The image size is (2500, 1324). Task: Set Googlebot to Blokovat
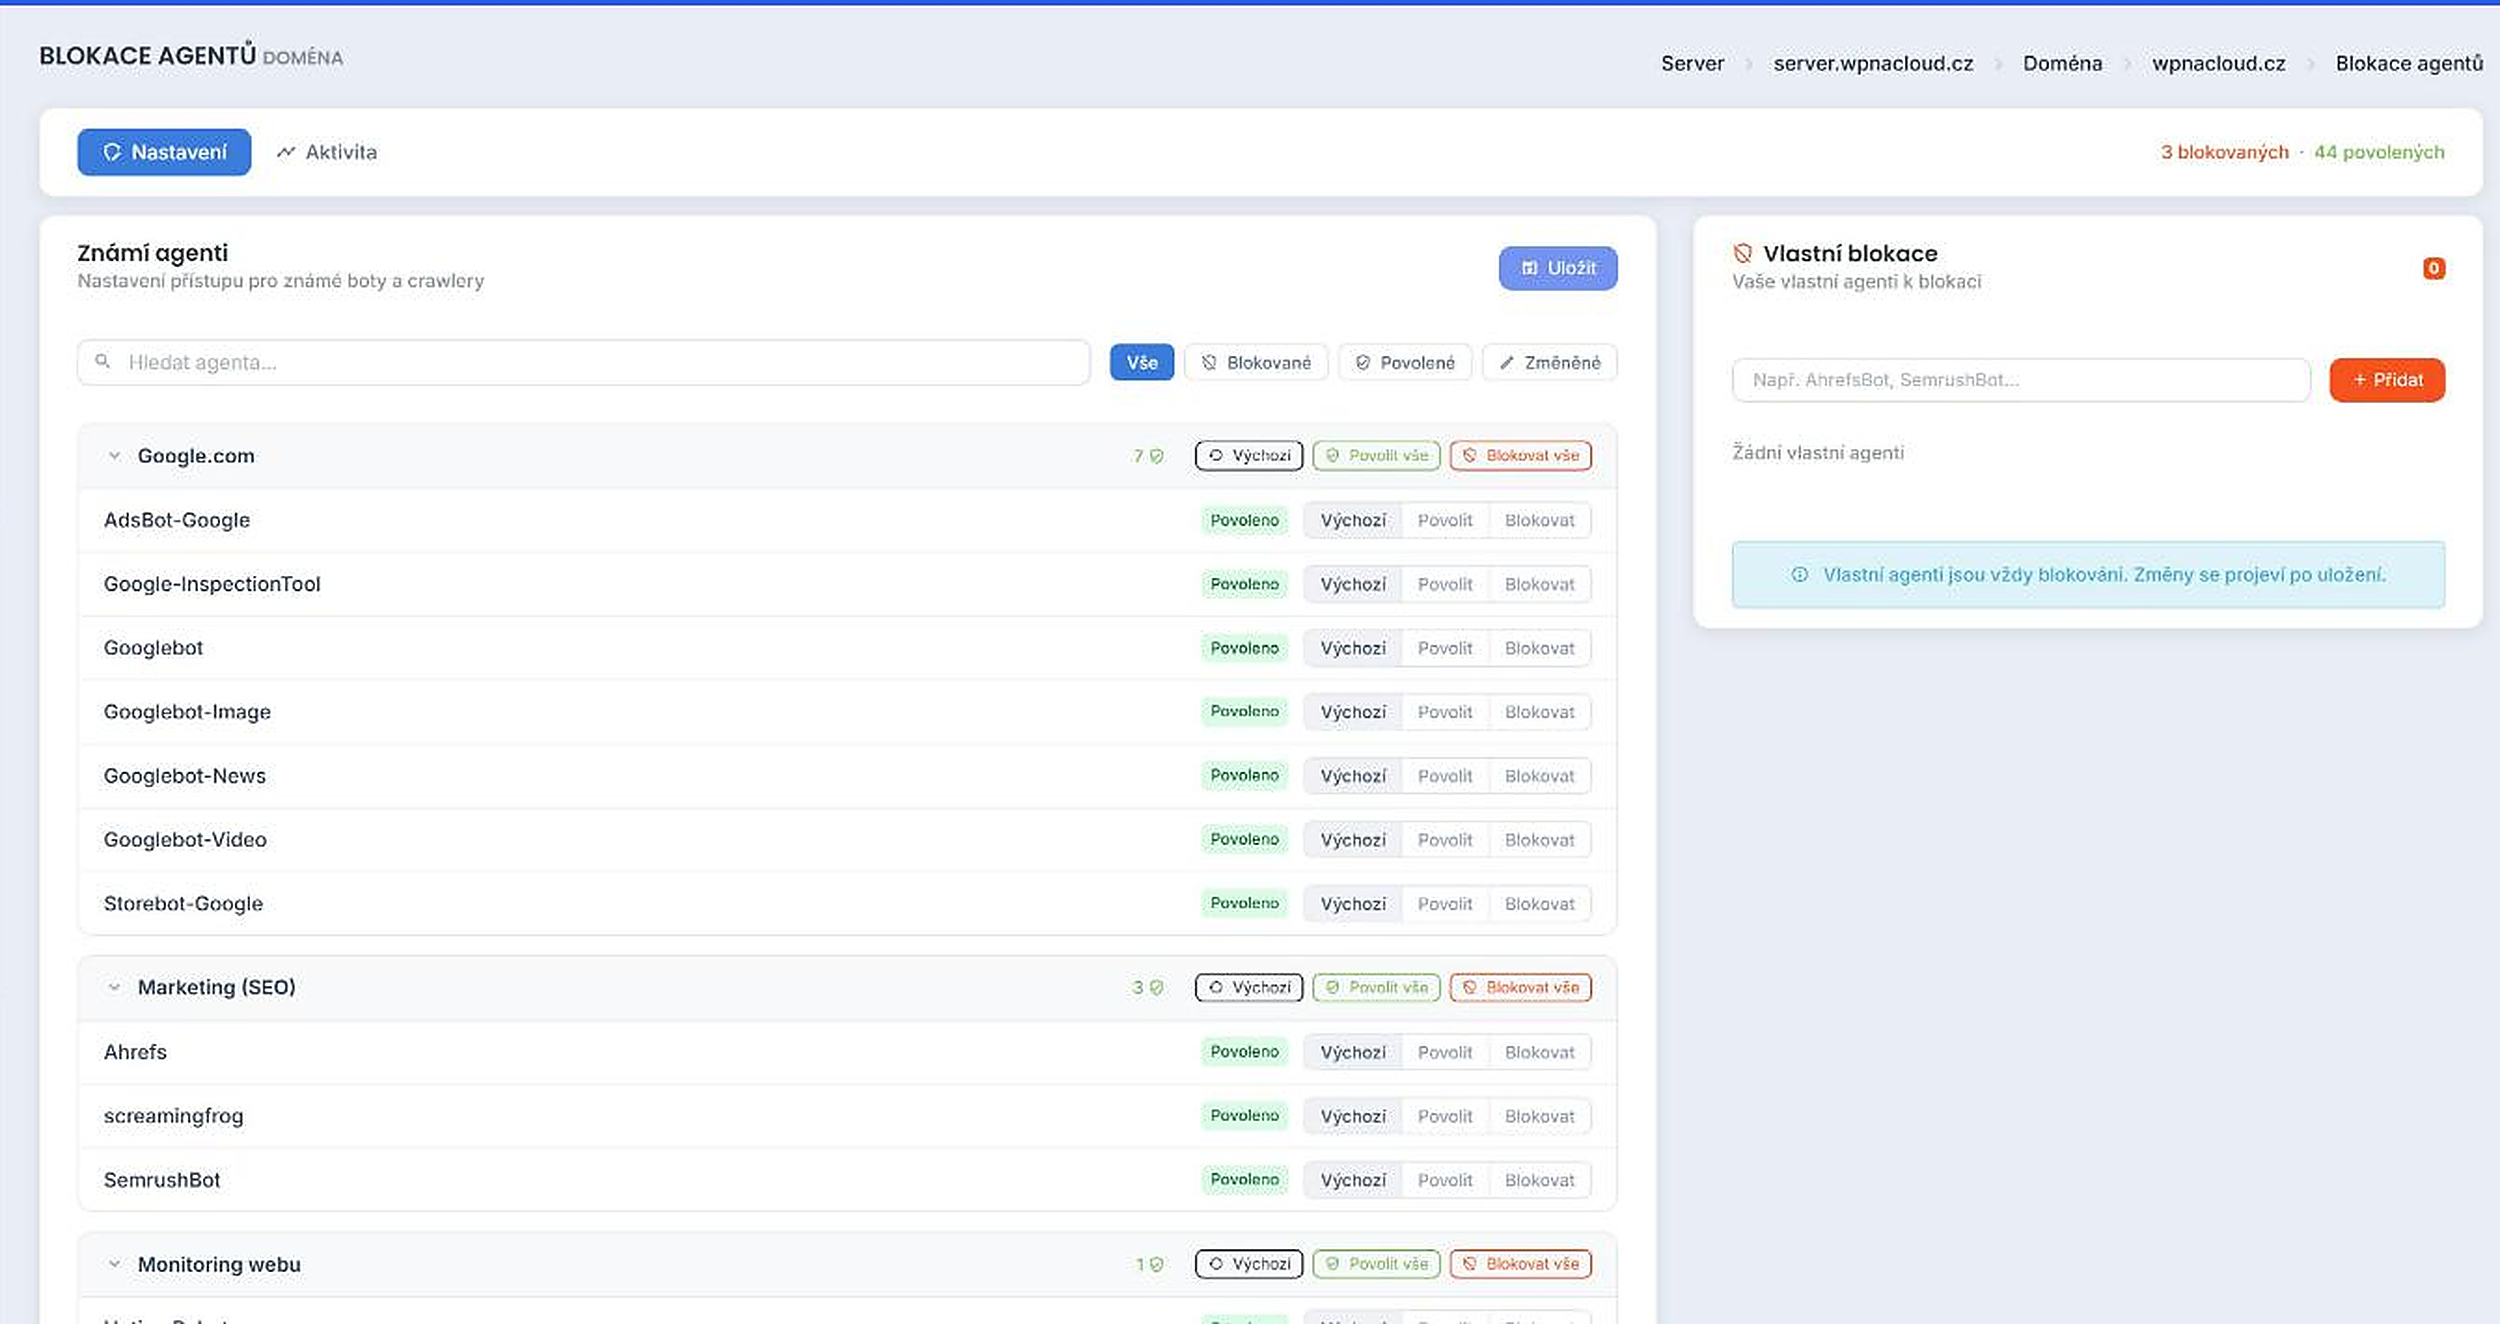pos(1540,648)
